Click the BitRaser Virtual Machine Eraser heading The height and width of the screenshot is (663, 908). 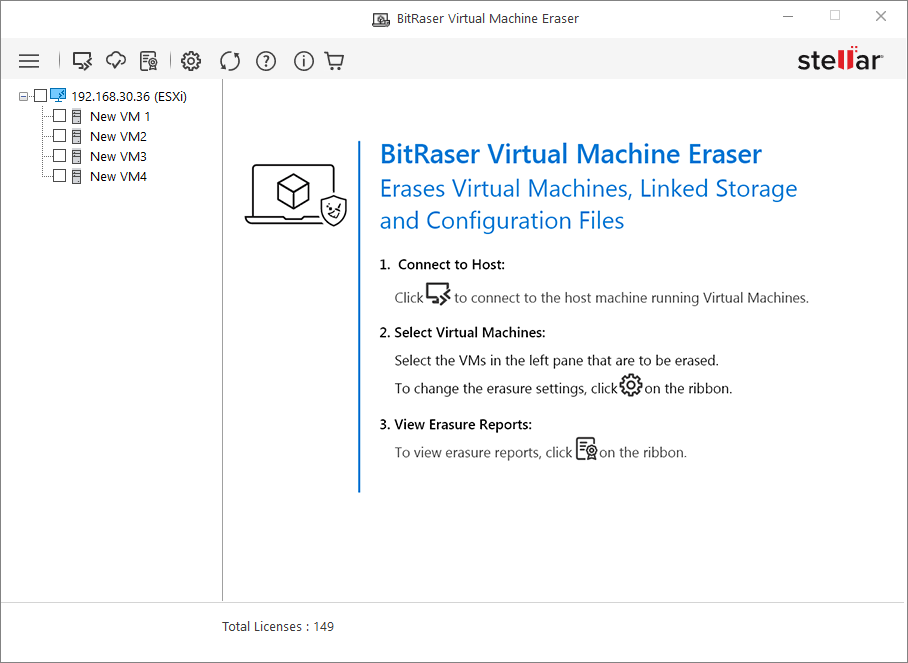pos(570,154)
